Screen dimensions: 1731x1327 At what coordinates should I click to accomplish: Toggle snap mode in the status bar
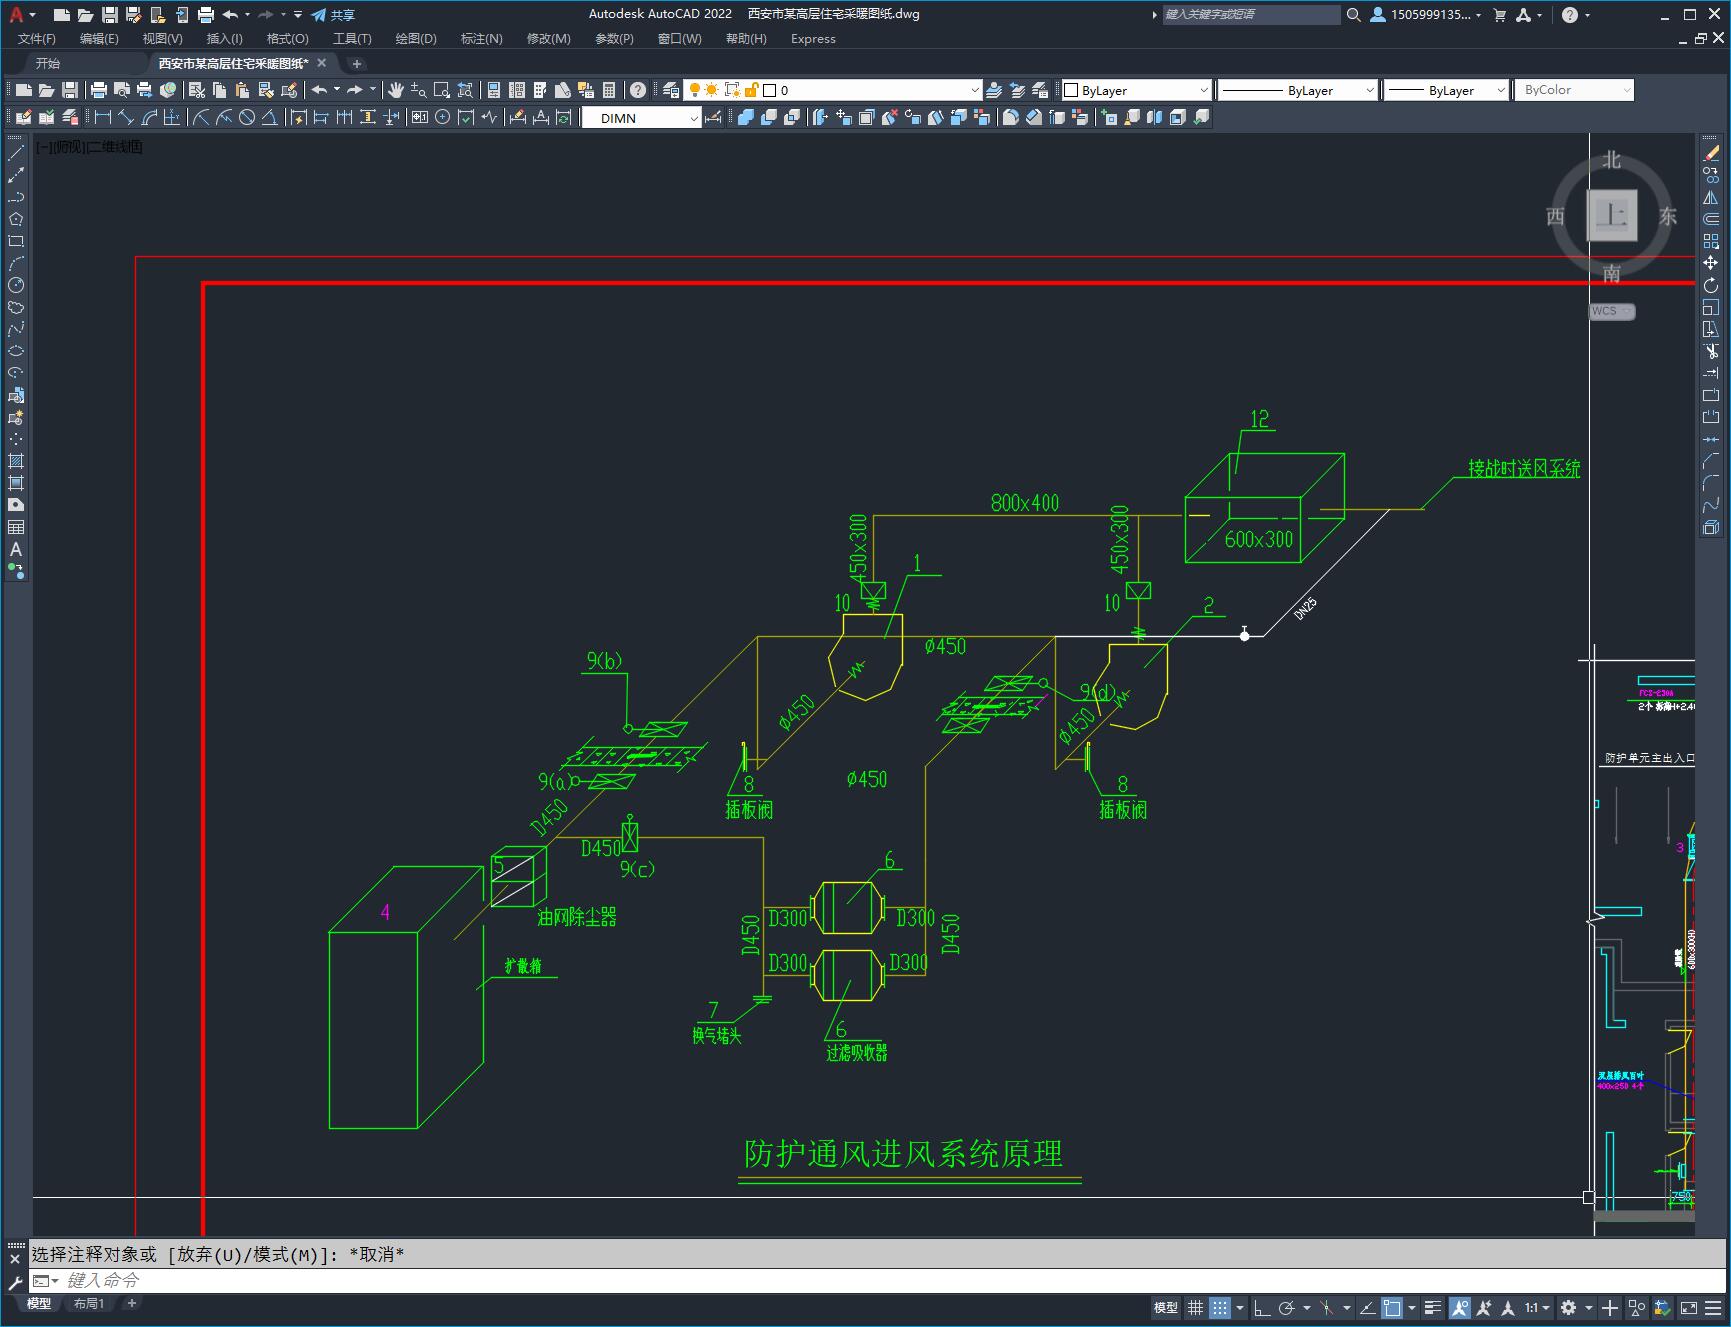[1219, 1307]
